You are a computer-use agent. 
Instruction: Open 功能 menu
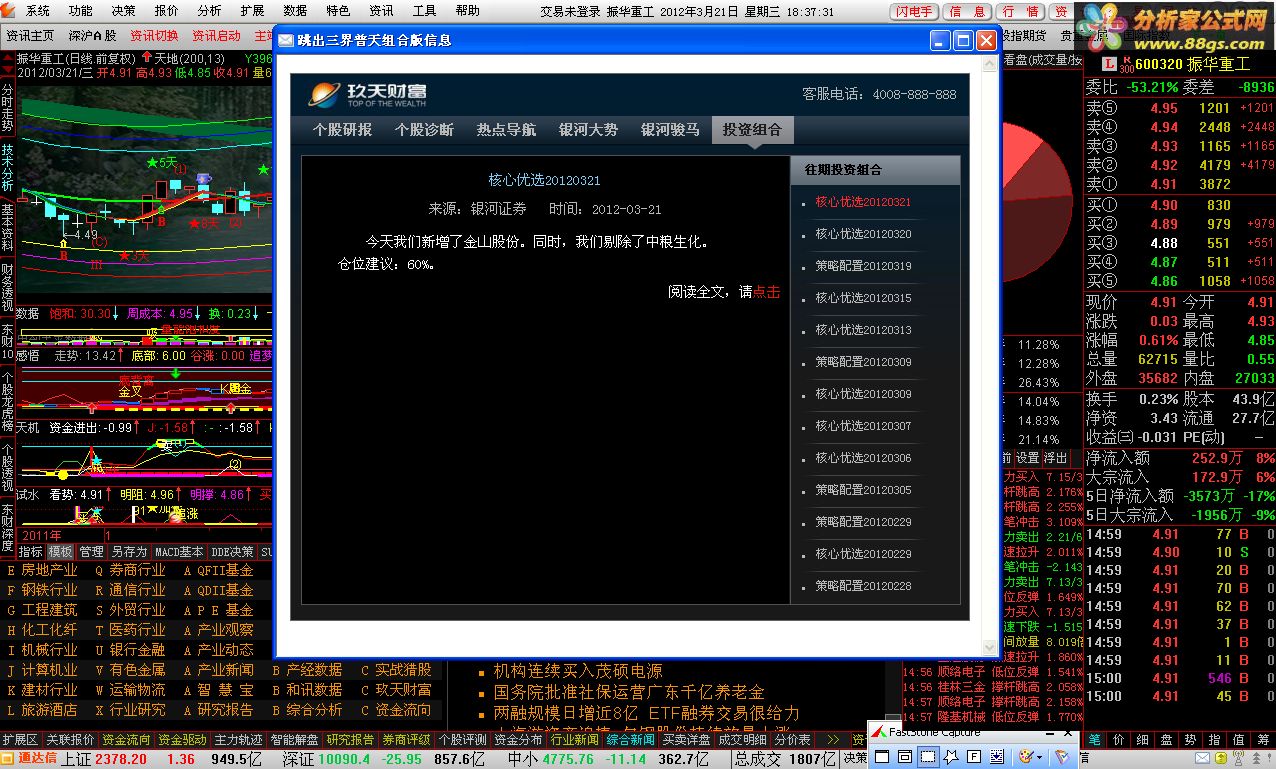80,11
